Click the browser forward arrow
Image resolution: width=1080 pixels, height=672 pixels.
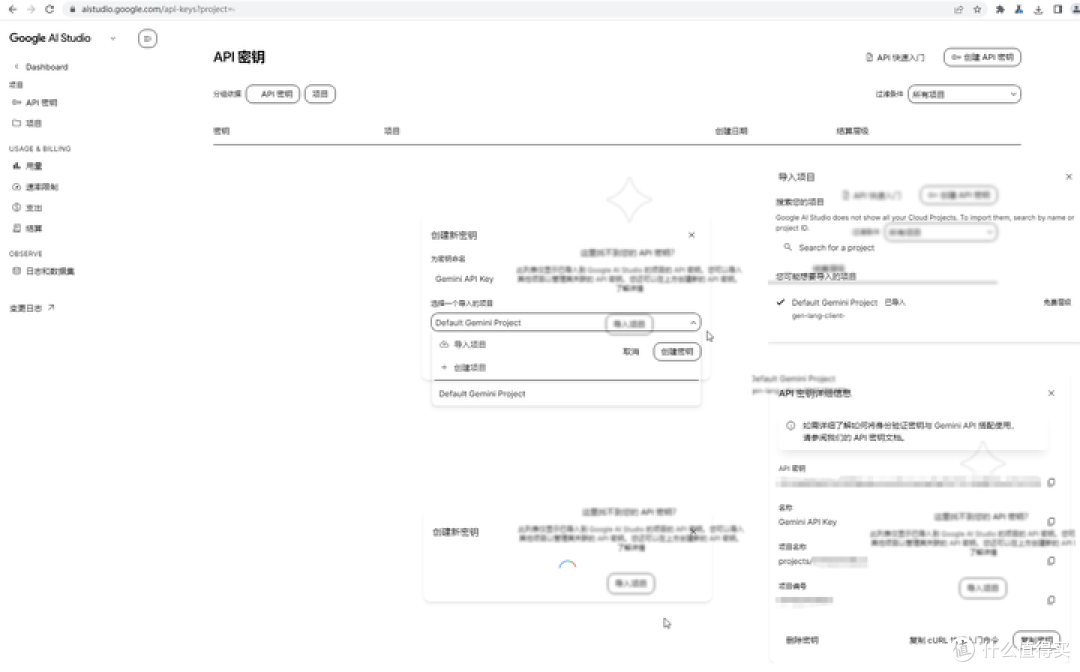pyautogui.click(x=31, y=9)
